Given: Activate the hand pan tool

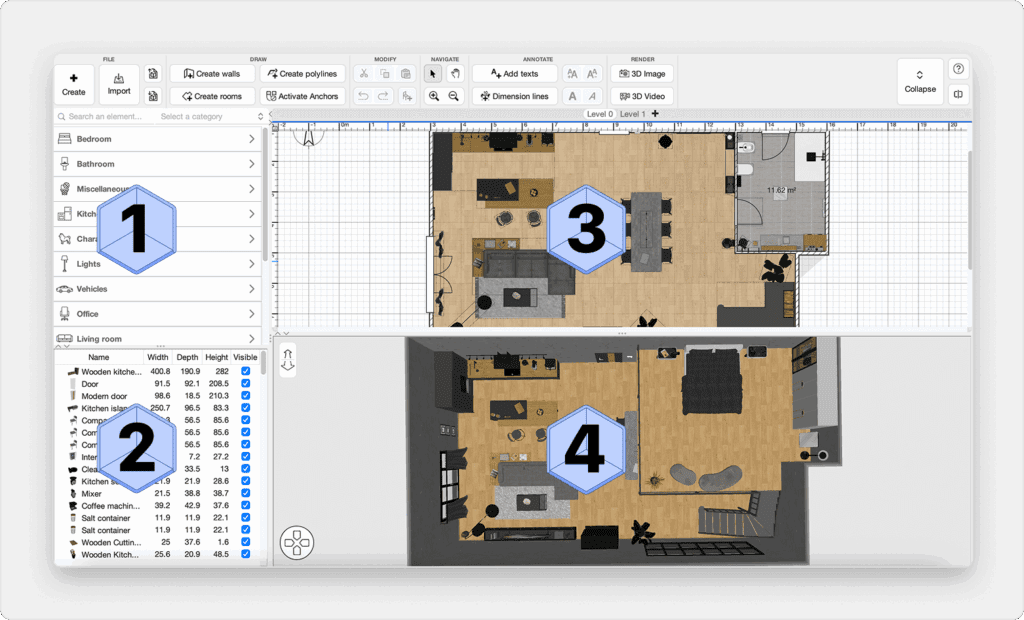Looking at the screenshot, I should tap(454, 74).
